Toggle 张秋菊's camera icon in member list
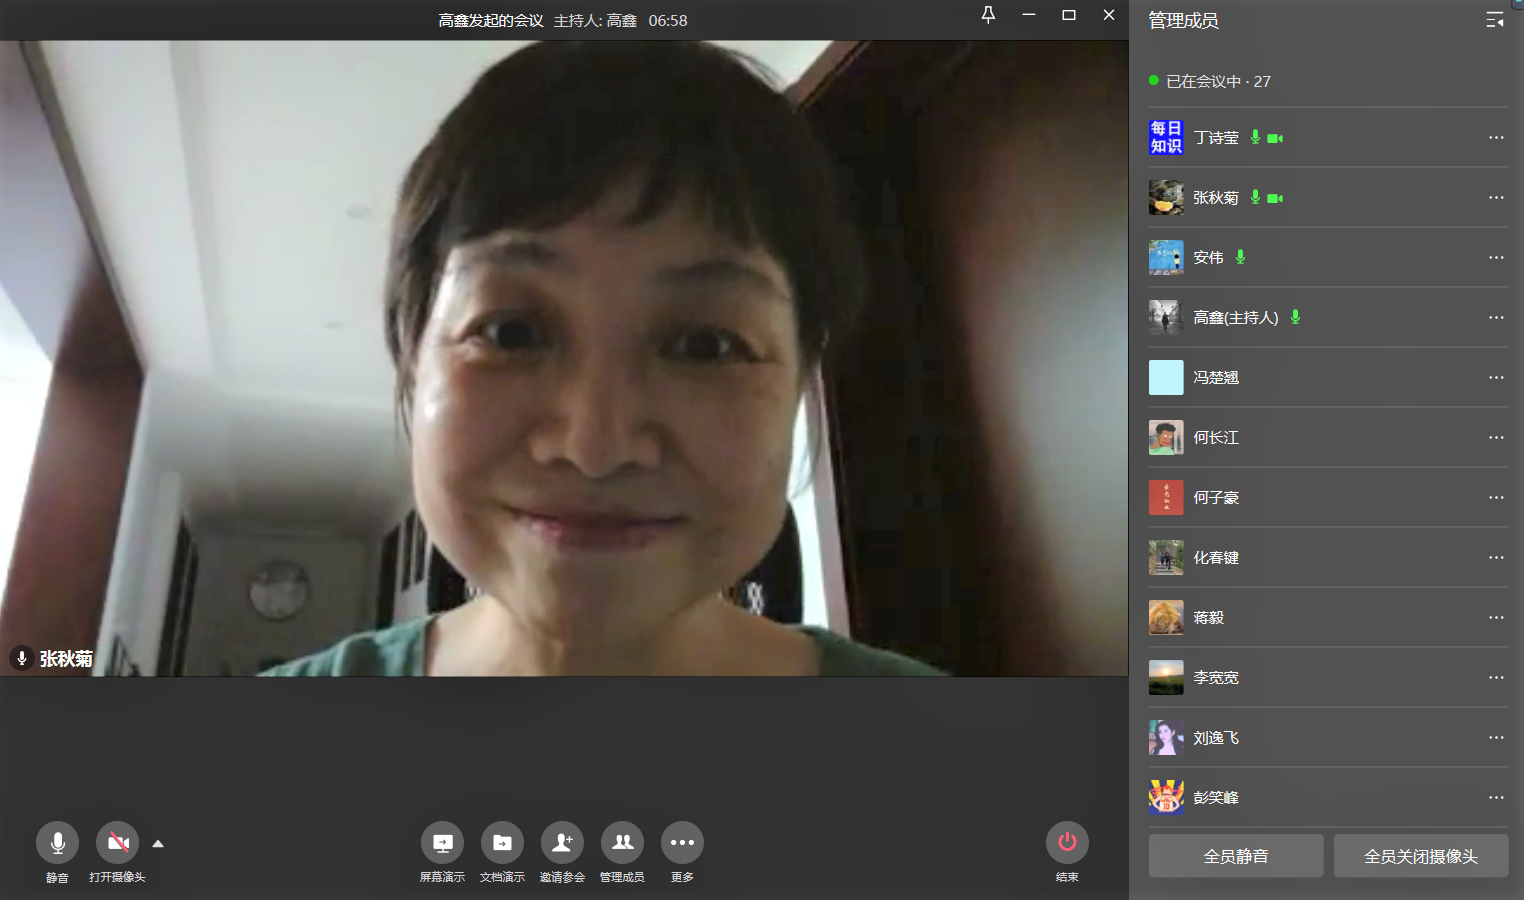The height and width of the screenshot is (900, 1524). (x=1275, y=198)
